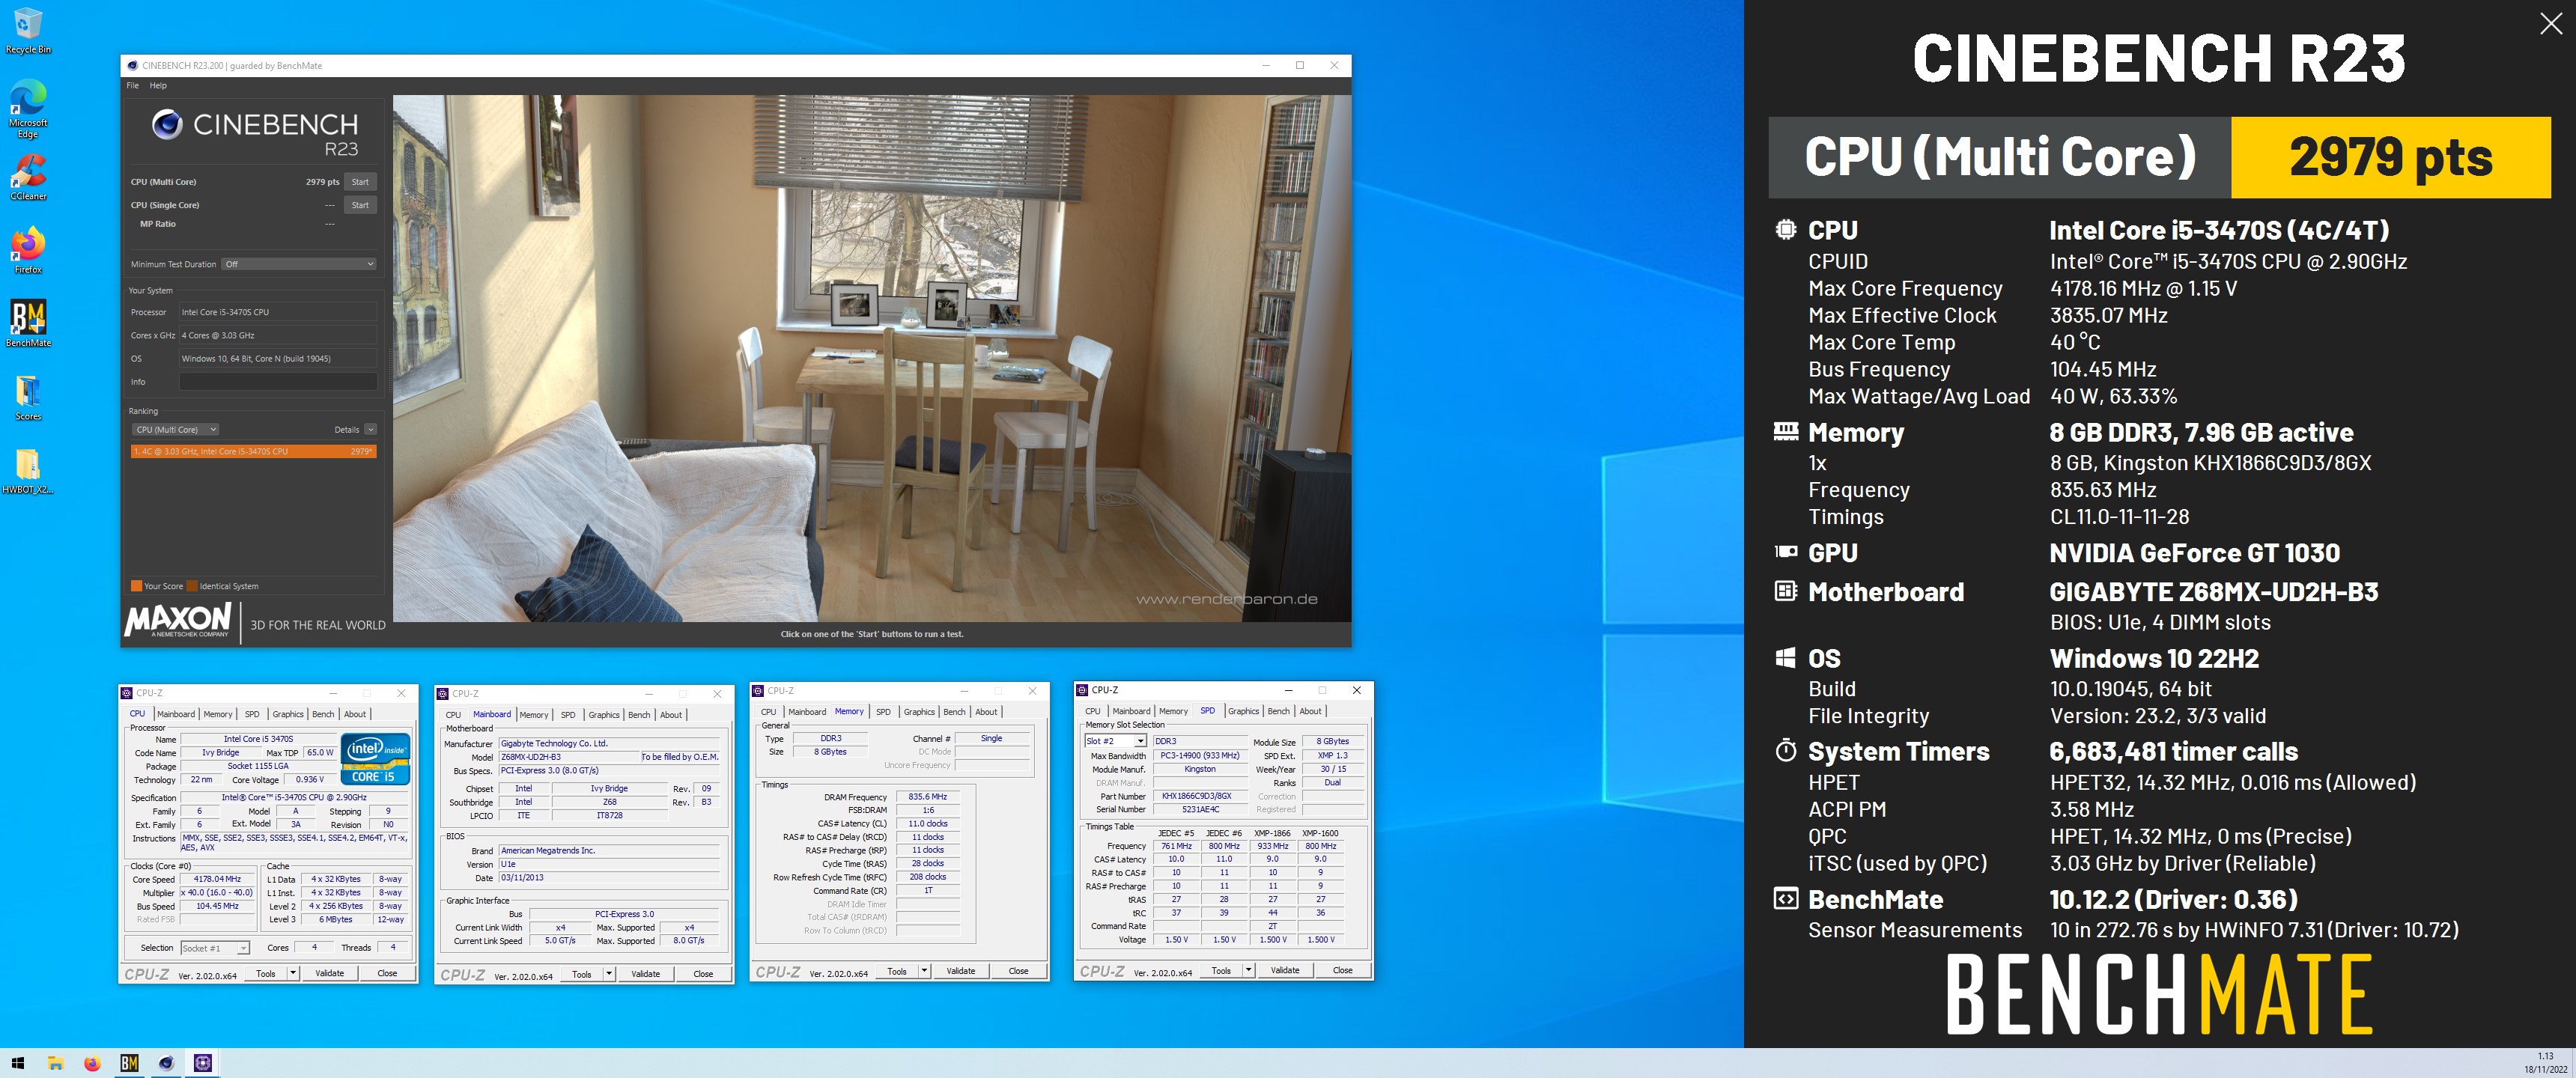The image size is (2576, 1078).
Task: Click the Close button in the CPU-Z Mainboard window
Action: click(x=703, y=974)
